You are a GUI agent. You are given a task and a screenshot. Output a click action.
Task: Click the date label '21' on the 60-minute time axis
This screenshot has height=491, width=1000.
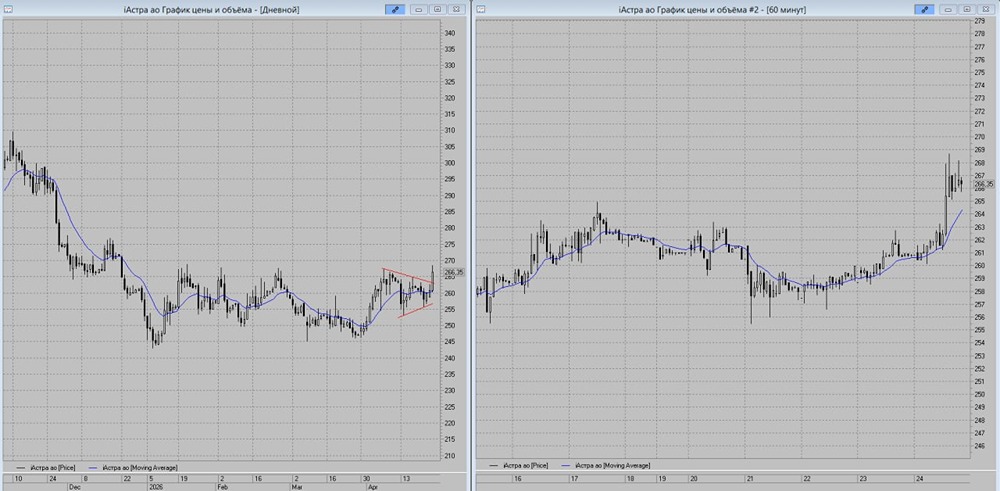point(751,478)
